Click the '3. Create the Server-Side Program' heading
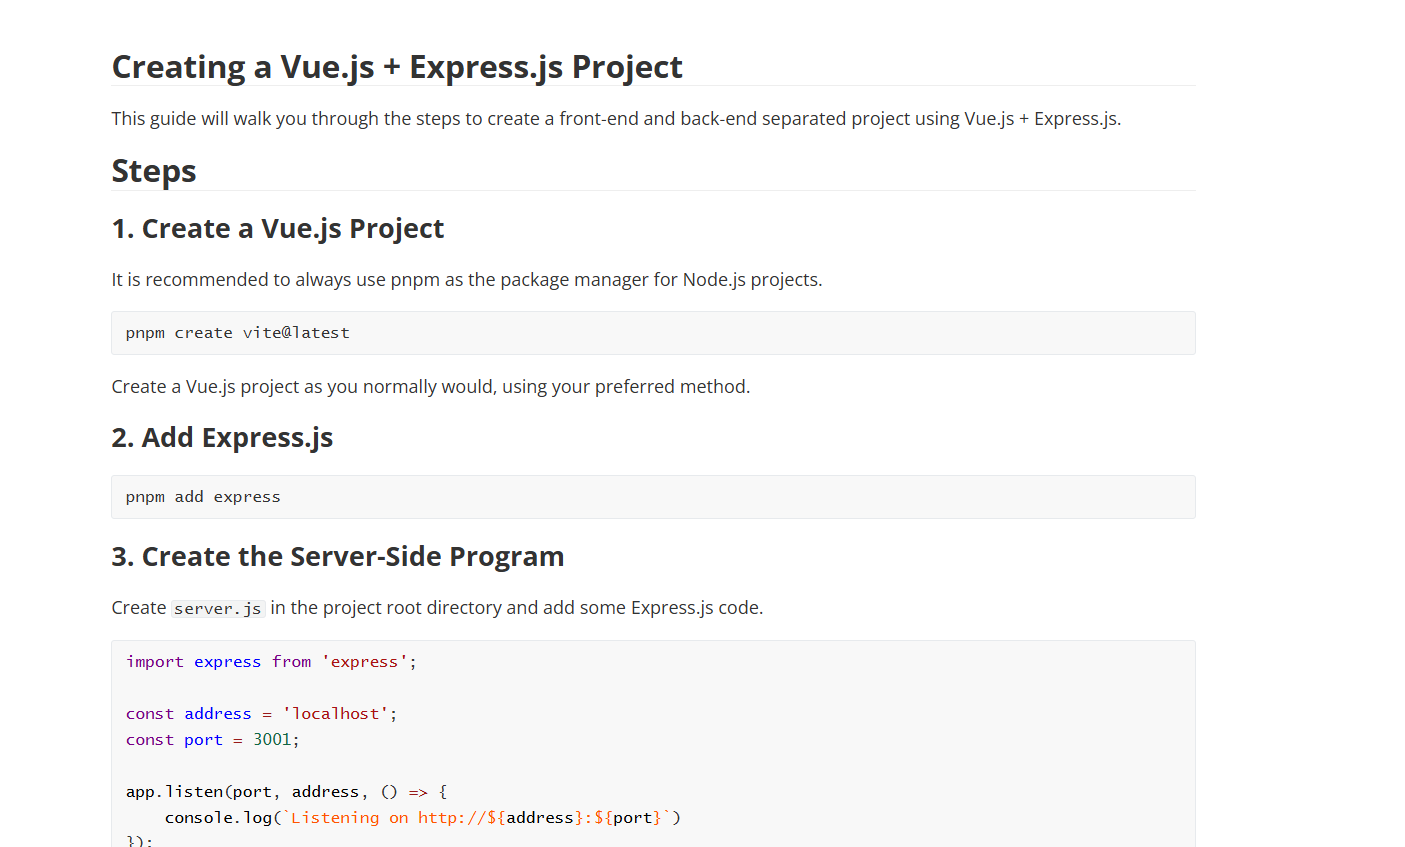1405x847 pixels. [338, 557]
